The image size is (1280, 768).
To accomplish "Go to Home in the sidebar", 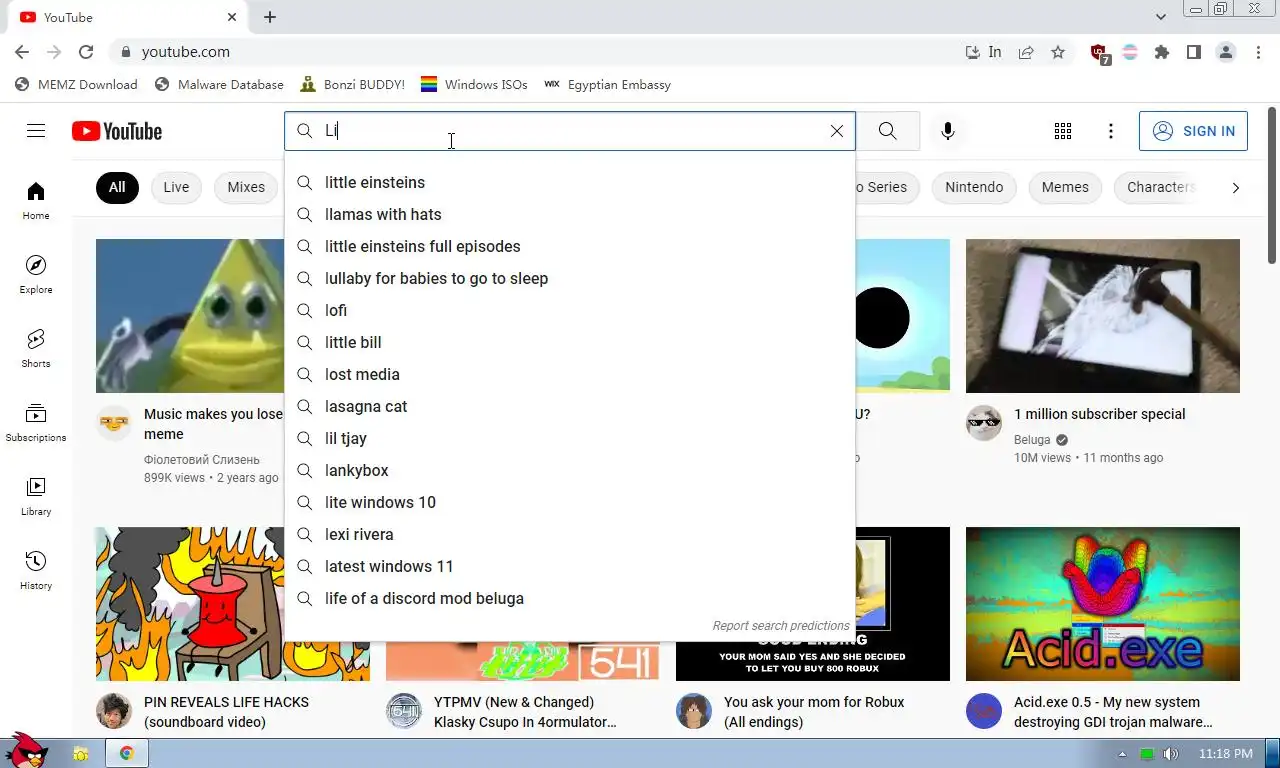I will 36,200.
